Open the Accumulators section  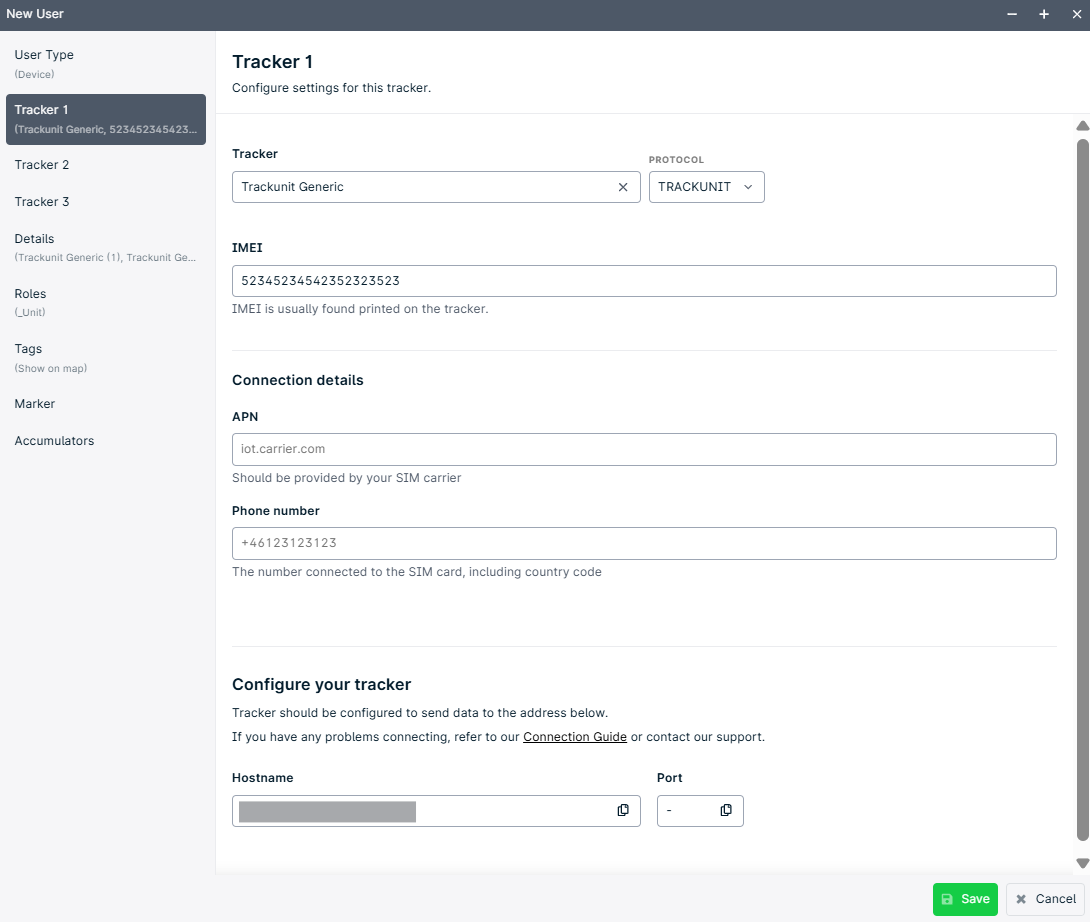tap(106, 441)
